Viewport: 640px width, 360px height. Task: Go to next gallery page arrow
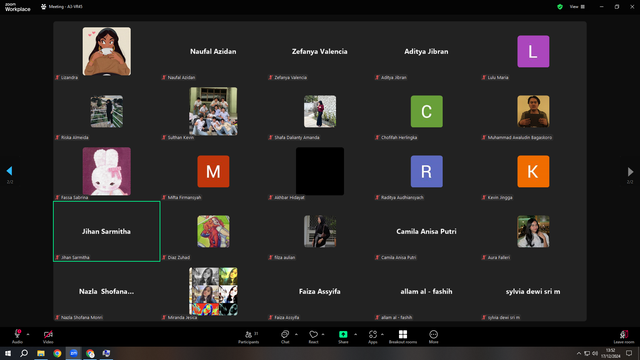(630, 171)
